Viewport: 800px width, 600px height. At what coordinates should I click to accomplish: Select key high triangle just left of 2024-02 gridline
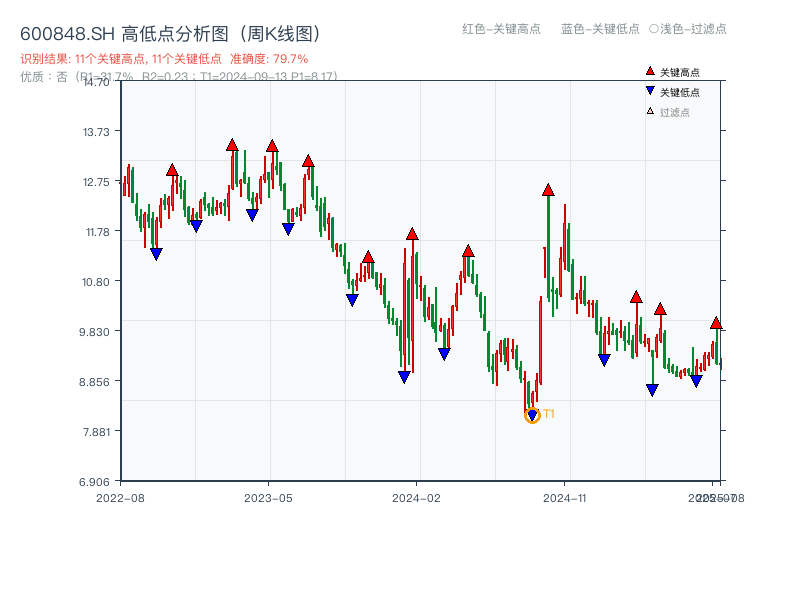(x=412, y=234)
